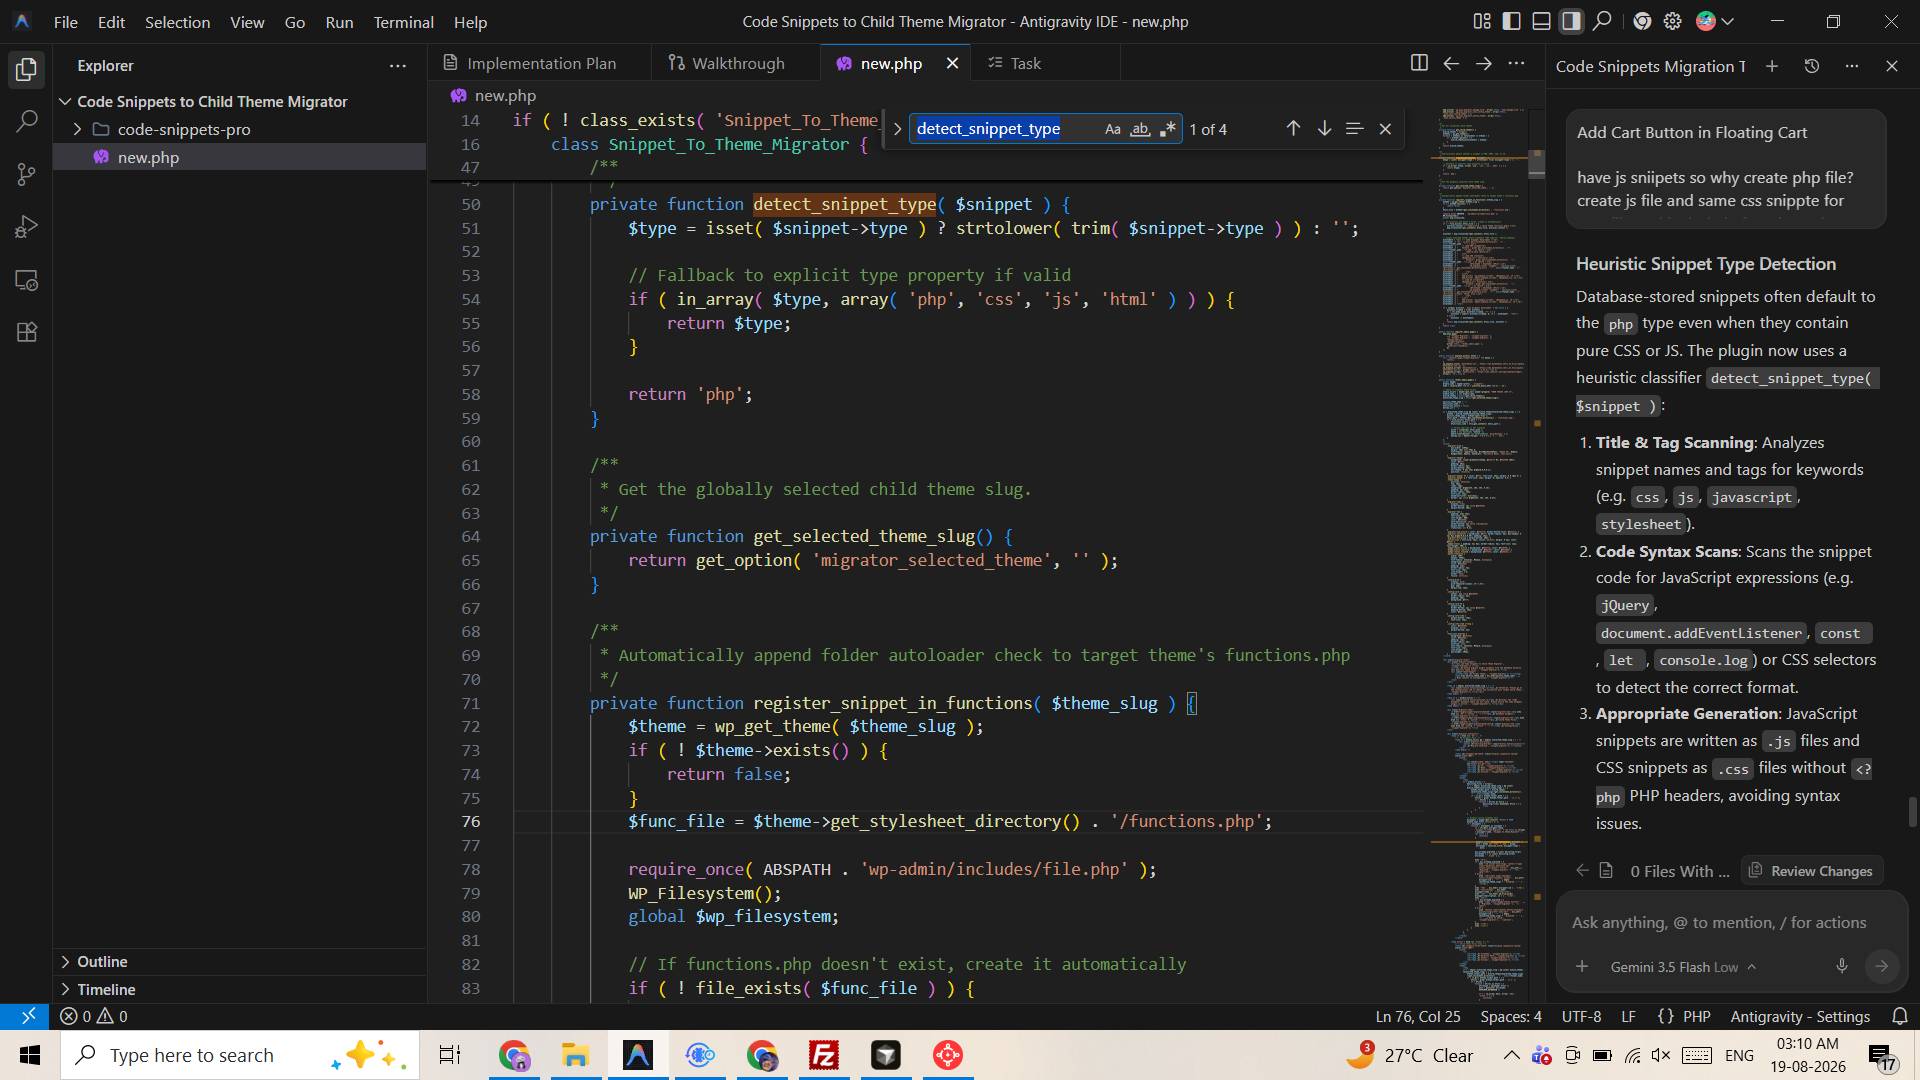Open Run and Debug view icon
The width and height of the screenshot is (1920, 1080).
click(x=27, y=227)
